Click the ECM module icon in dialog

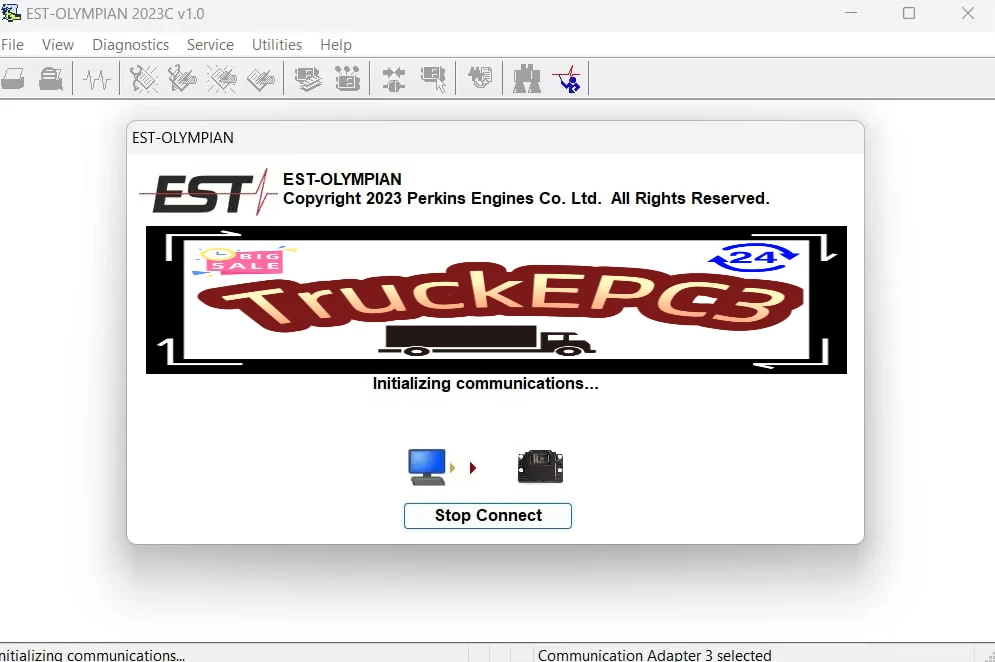[x=540, y=467]
